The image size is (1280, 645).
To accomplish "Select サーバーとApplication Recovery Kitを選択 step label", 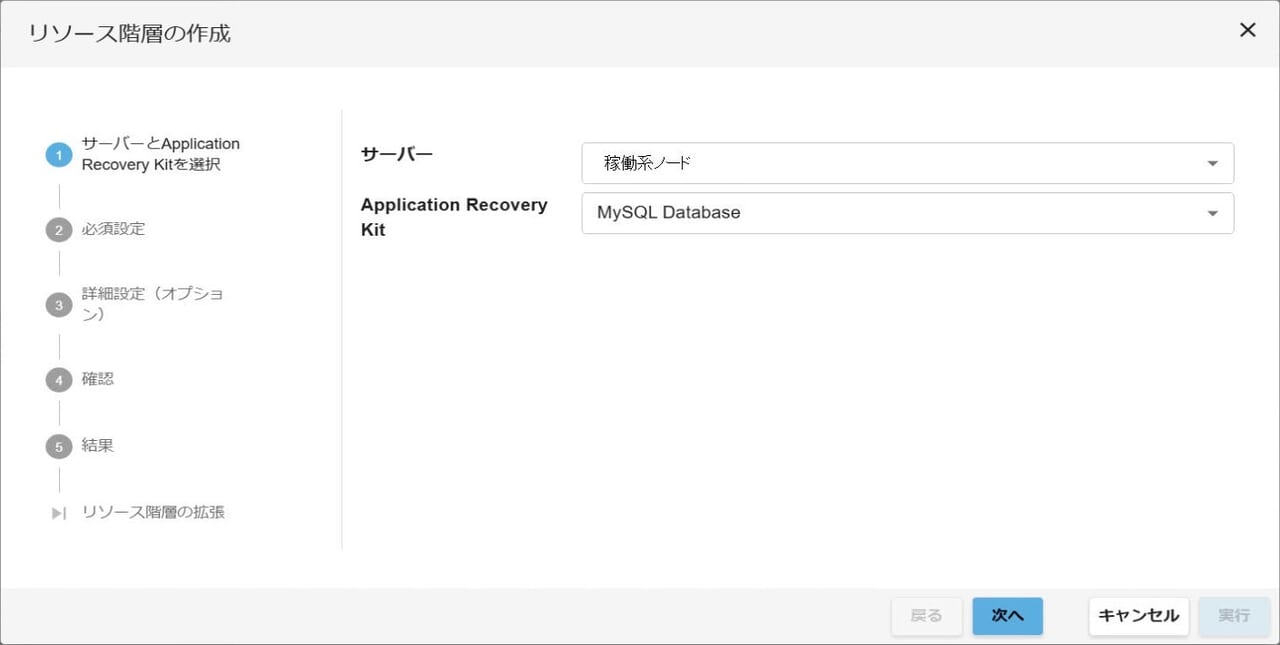I will click(x=161, y=154).
